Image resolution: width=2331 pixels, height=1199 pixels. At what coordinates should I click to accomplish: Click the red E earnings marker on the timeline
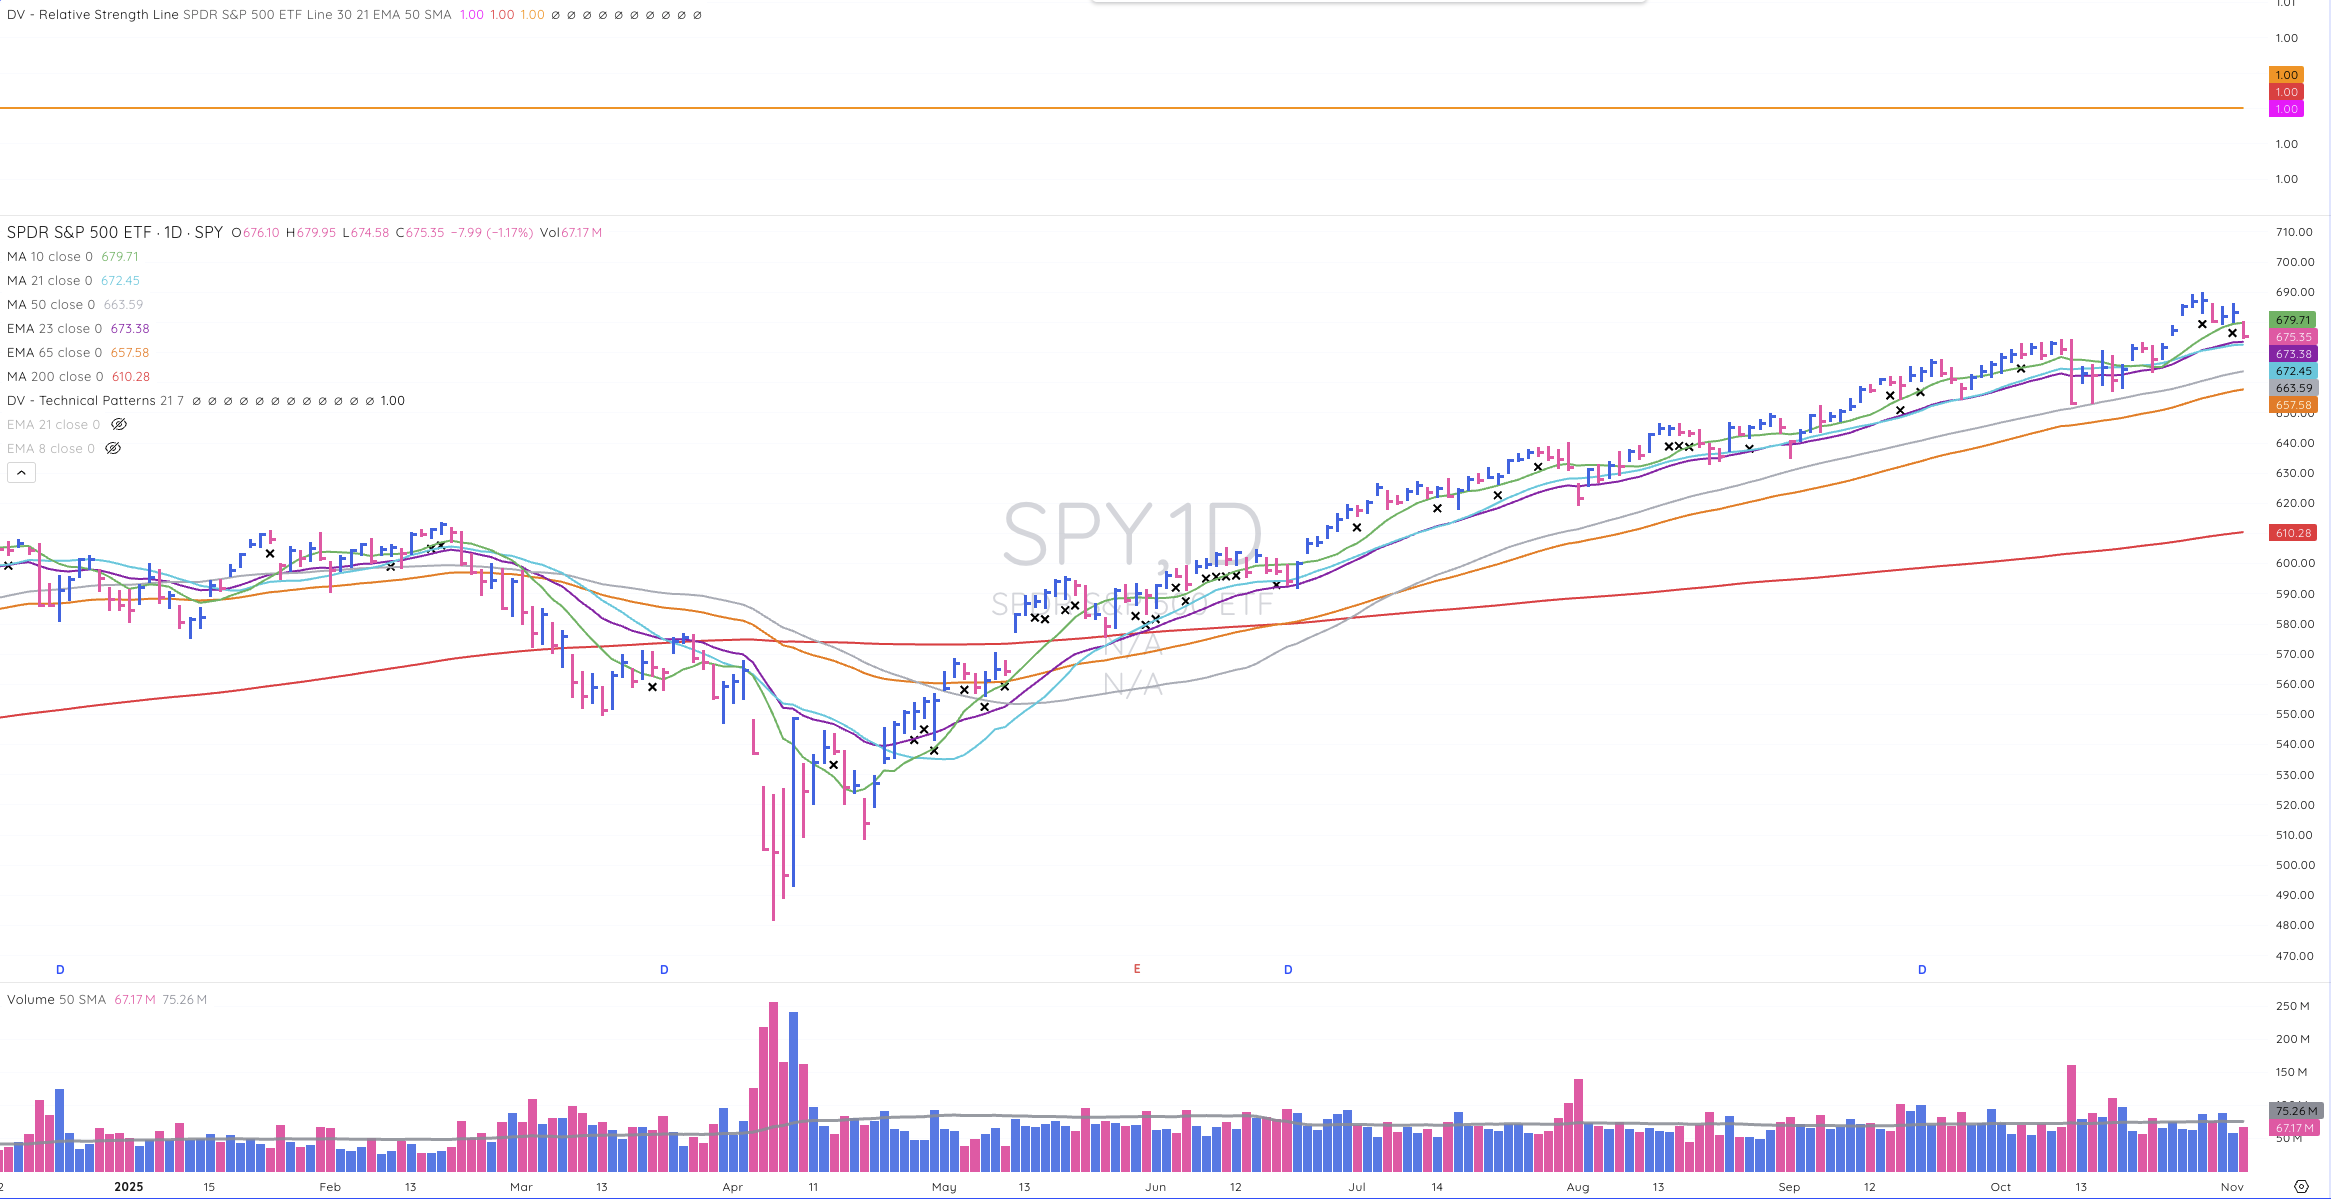1136,969
